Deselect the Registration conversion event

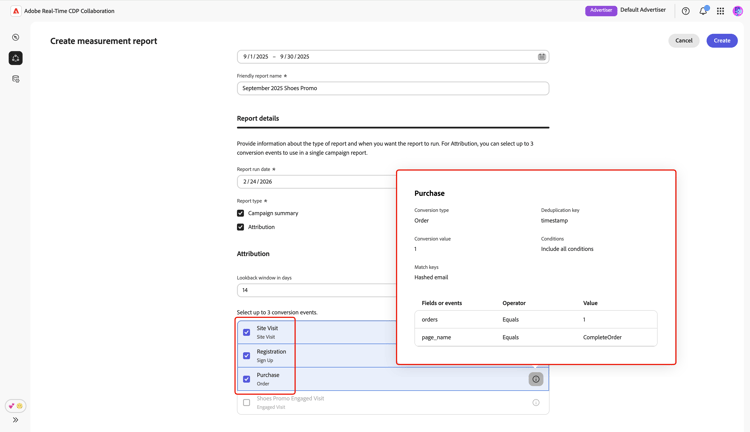point(247,356)
